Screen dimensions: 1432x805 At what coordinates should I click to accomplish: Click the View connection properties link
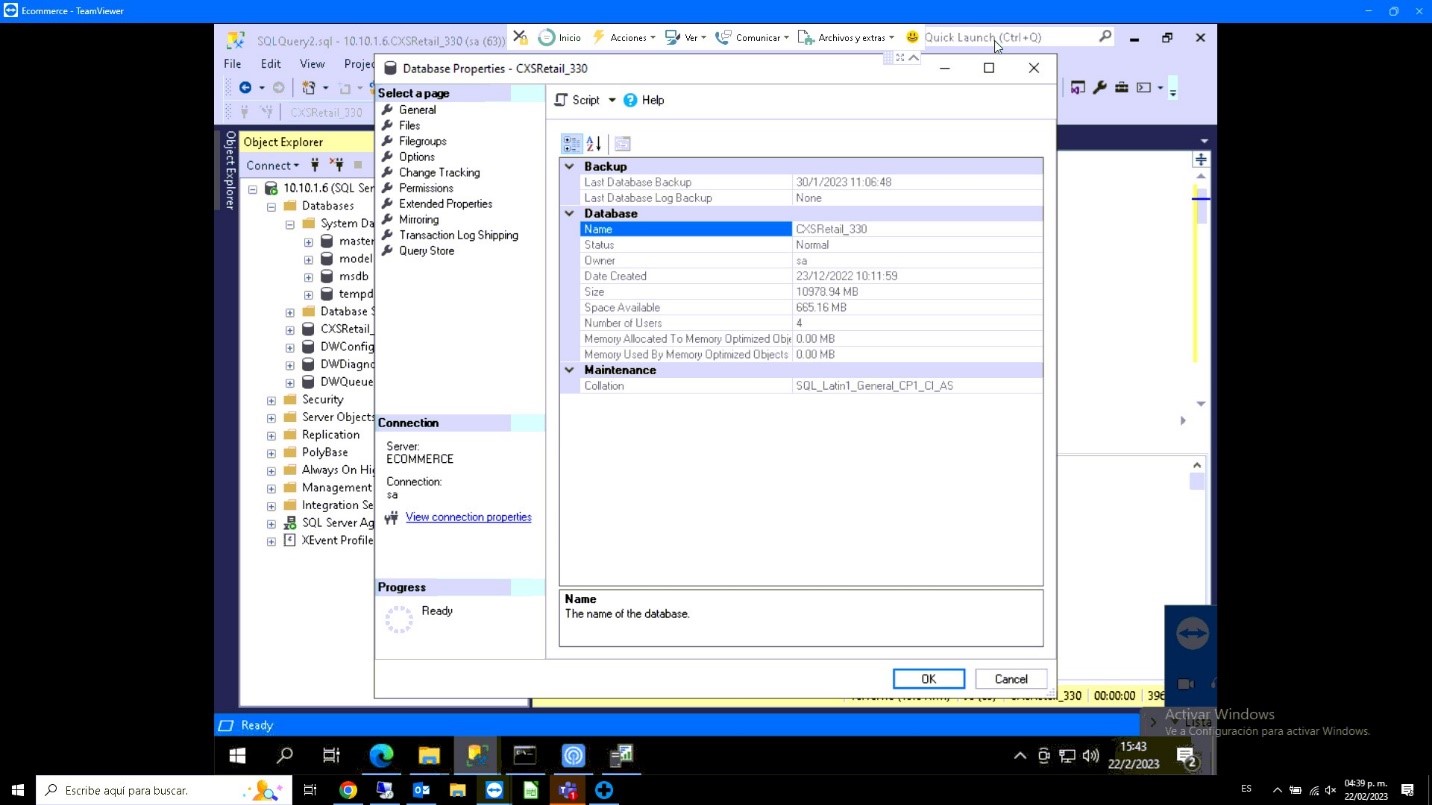click(x=468, y=517)
